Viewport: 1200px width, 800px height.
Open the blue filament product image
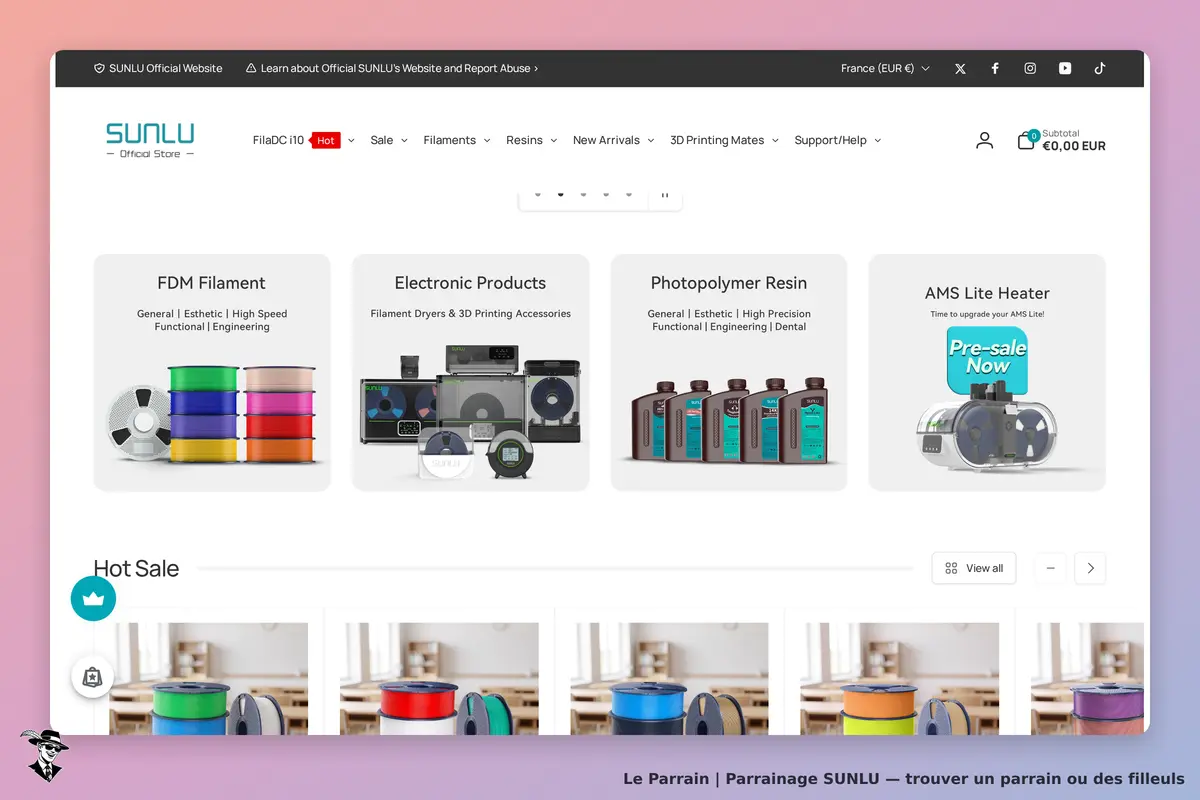670,679
